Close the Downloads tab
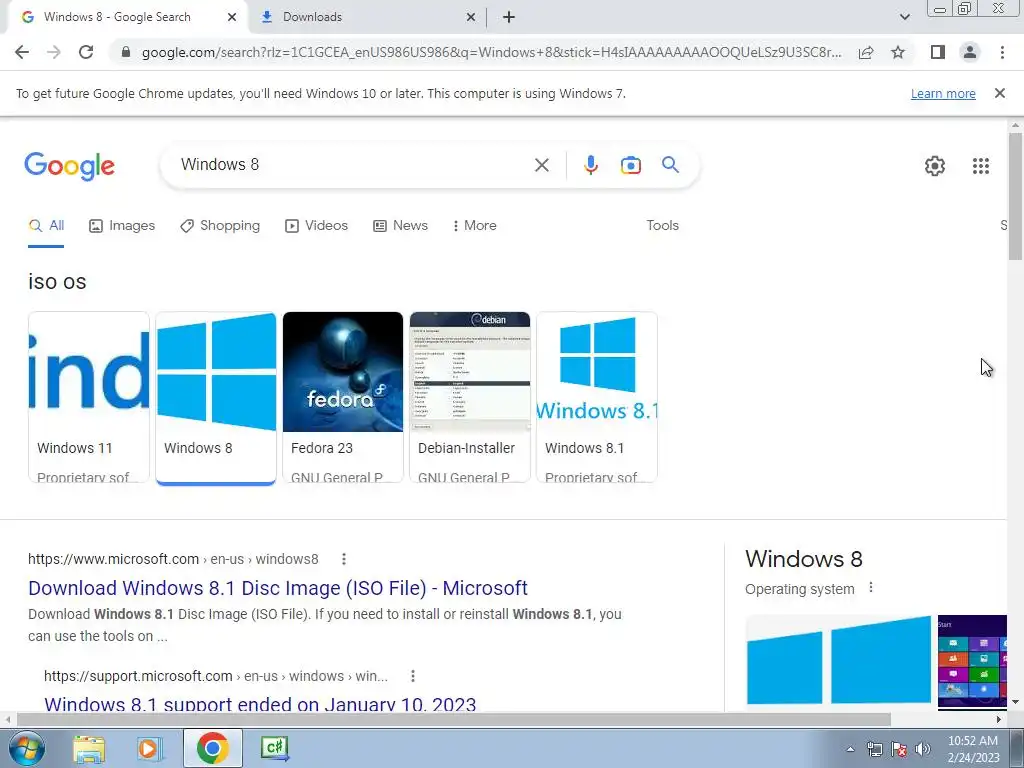 pyautogui.click(x=471, y=17)
